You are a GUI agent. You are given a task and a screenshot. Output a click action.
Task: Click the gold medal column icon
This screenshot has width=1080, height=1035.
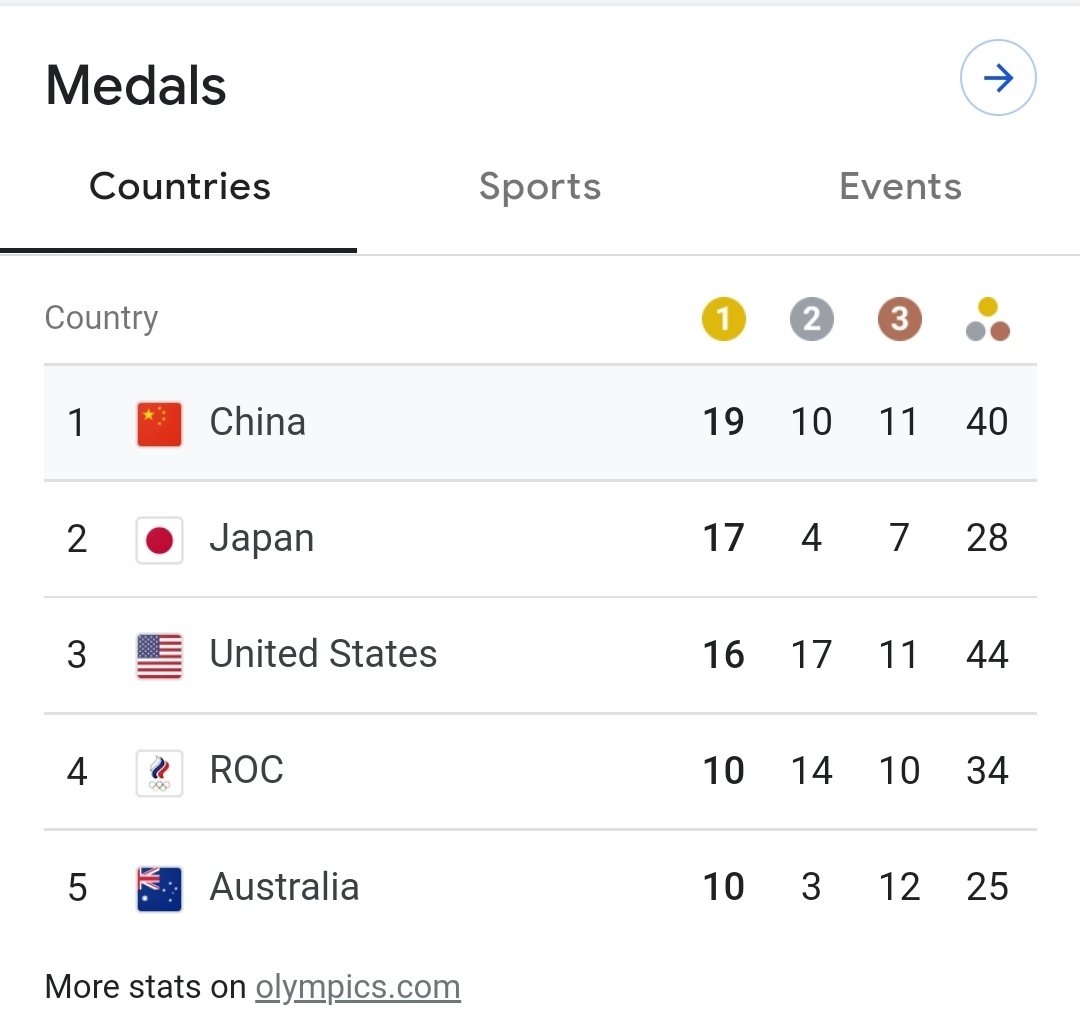(x=723, y=320)
